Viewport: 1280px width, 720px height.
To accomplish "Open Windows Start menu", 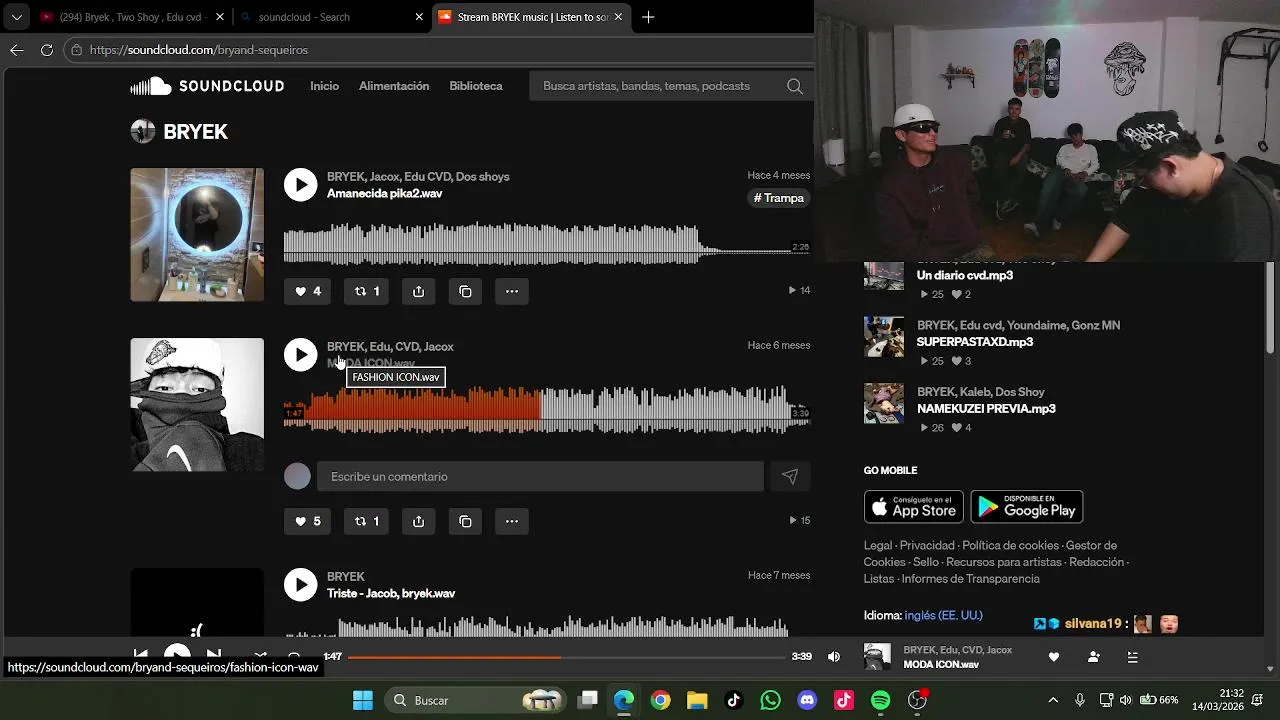I will (362, 700).
